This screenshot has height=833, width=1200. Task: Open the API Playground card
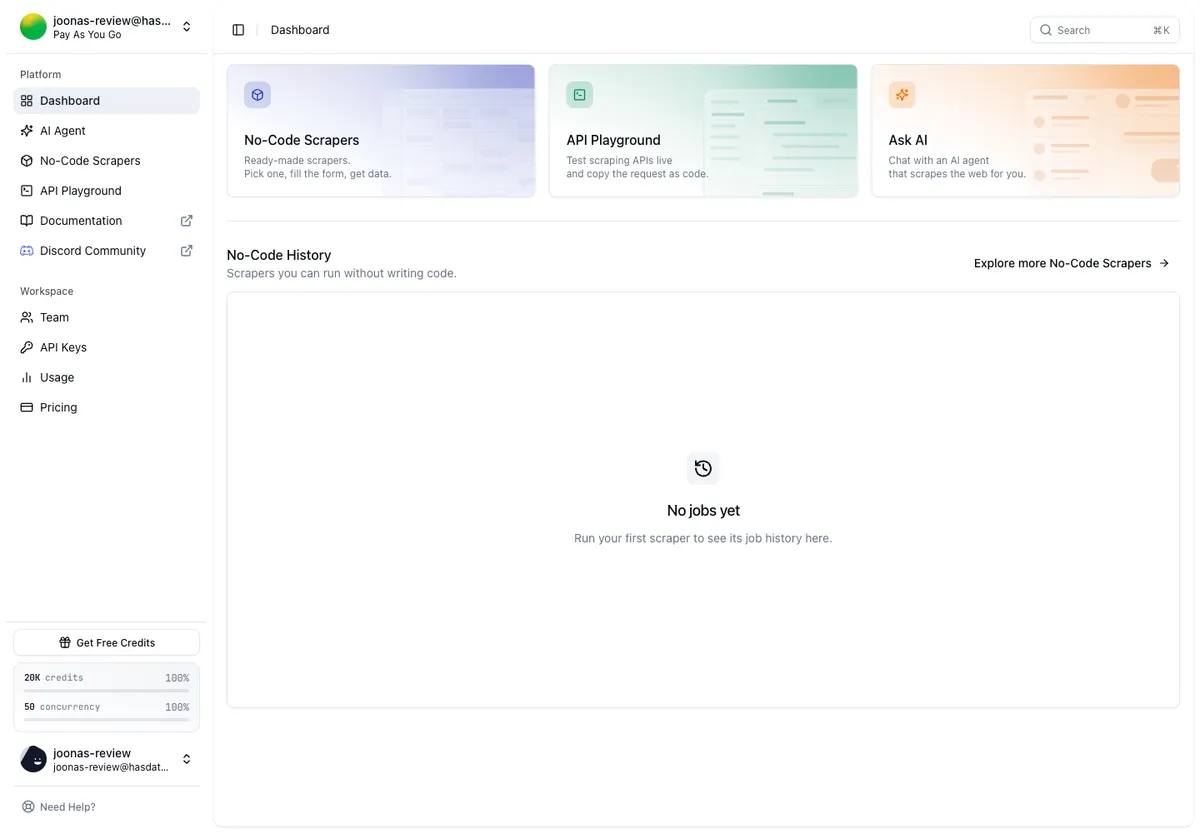pyautogui.click(x=703, y=131)
